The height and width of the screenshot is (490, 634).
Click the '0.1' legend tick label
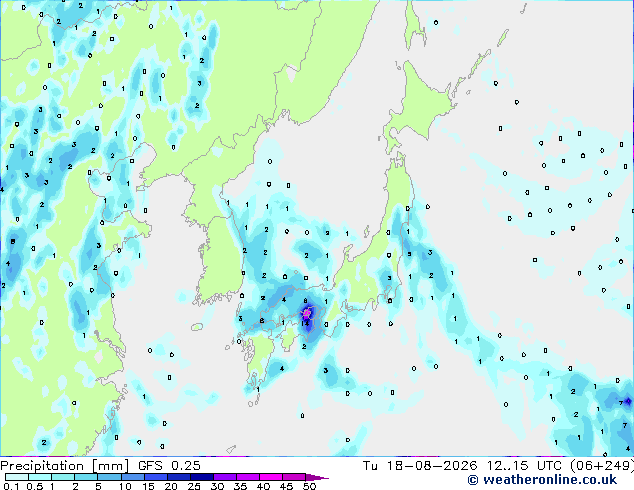point(12,486)
